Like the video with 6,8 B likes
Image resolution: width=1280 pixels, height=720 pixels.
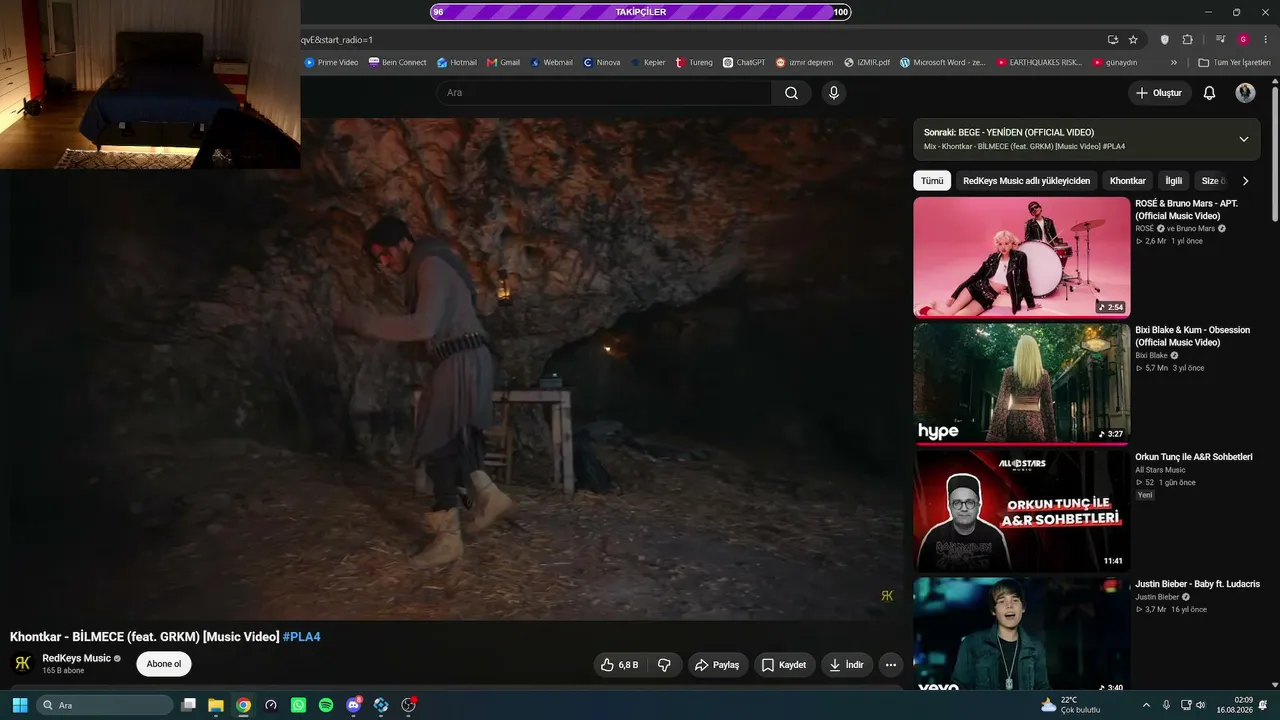click(x=620, y=665)
